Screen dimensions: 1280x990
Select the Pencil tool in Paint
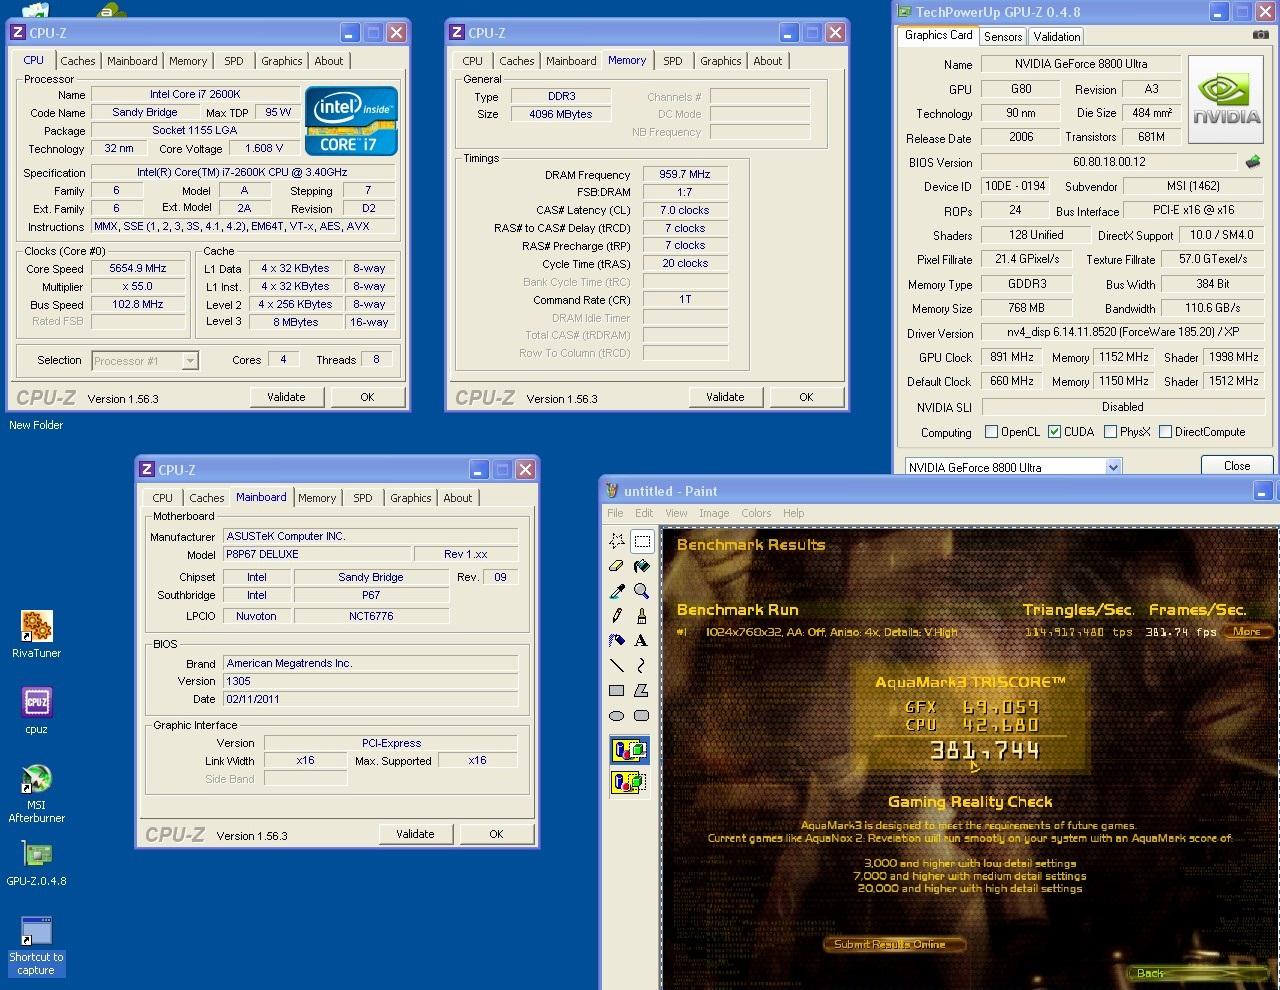coord(617,616)
